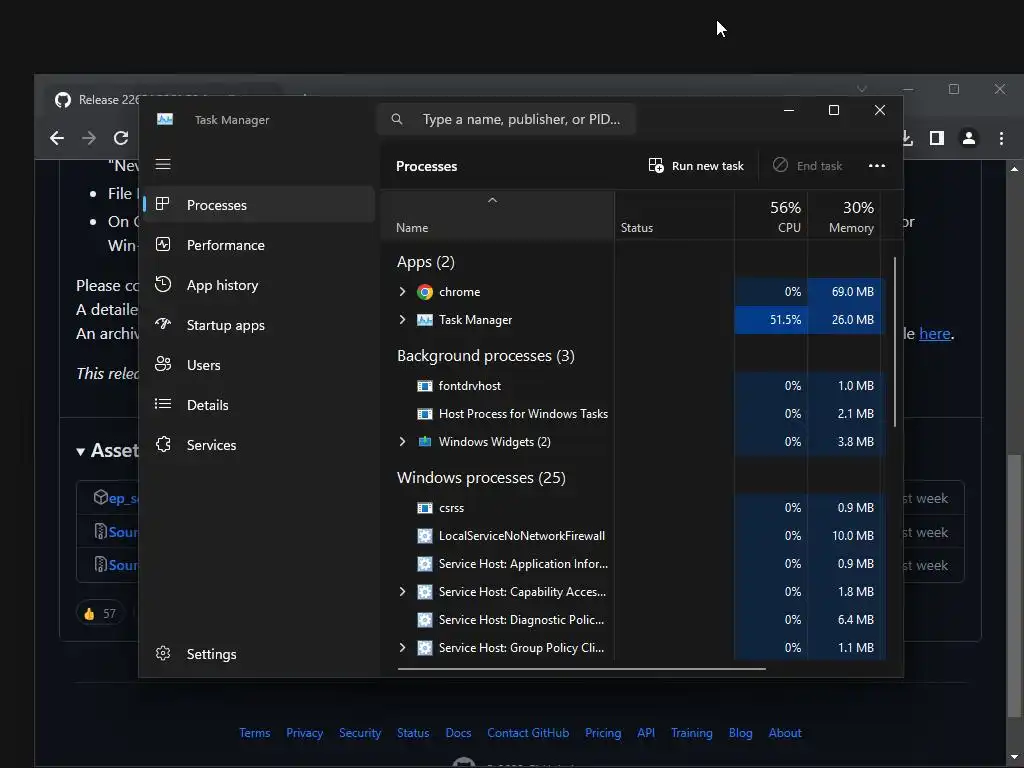Click the vertical scrollbar in the process list
Image resolution: width=1024 pixels, height=768 pixels.
coord(895,342)
